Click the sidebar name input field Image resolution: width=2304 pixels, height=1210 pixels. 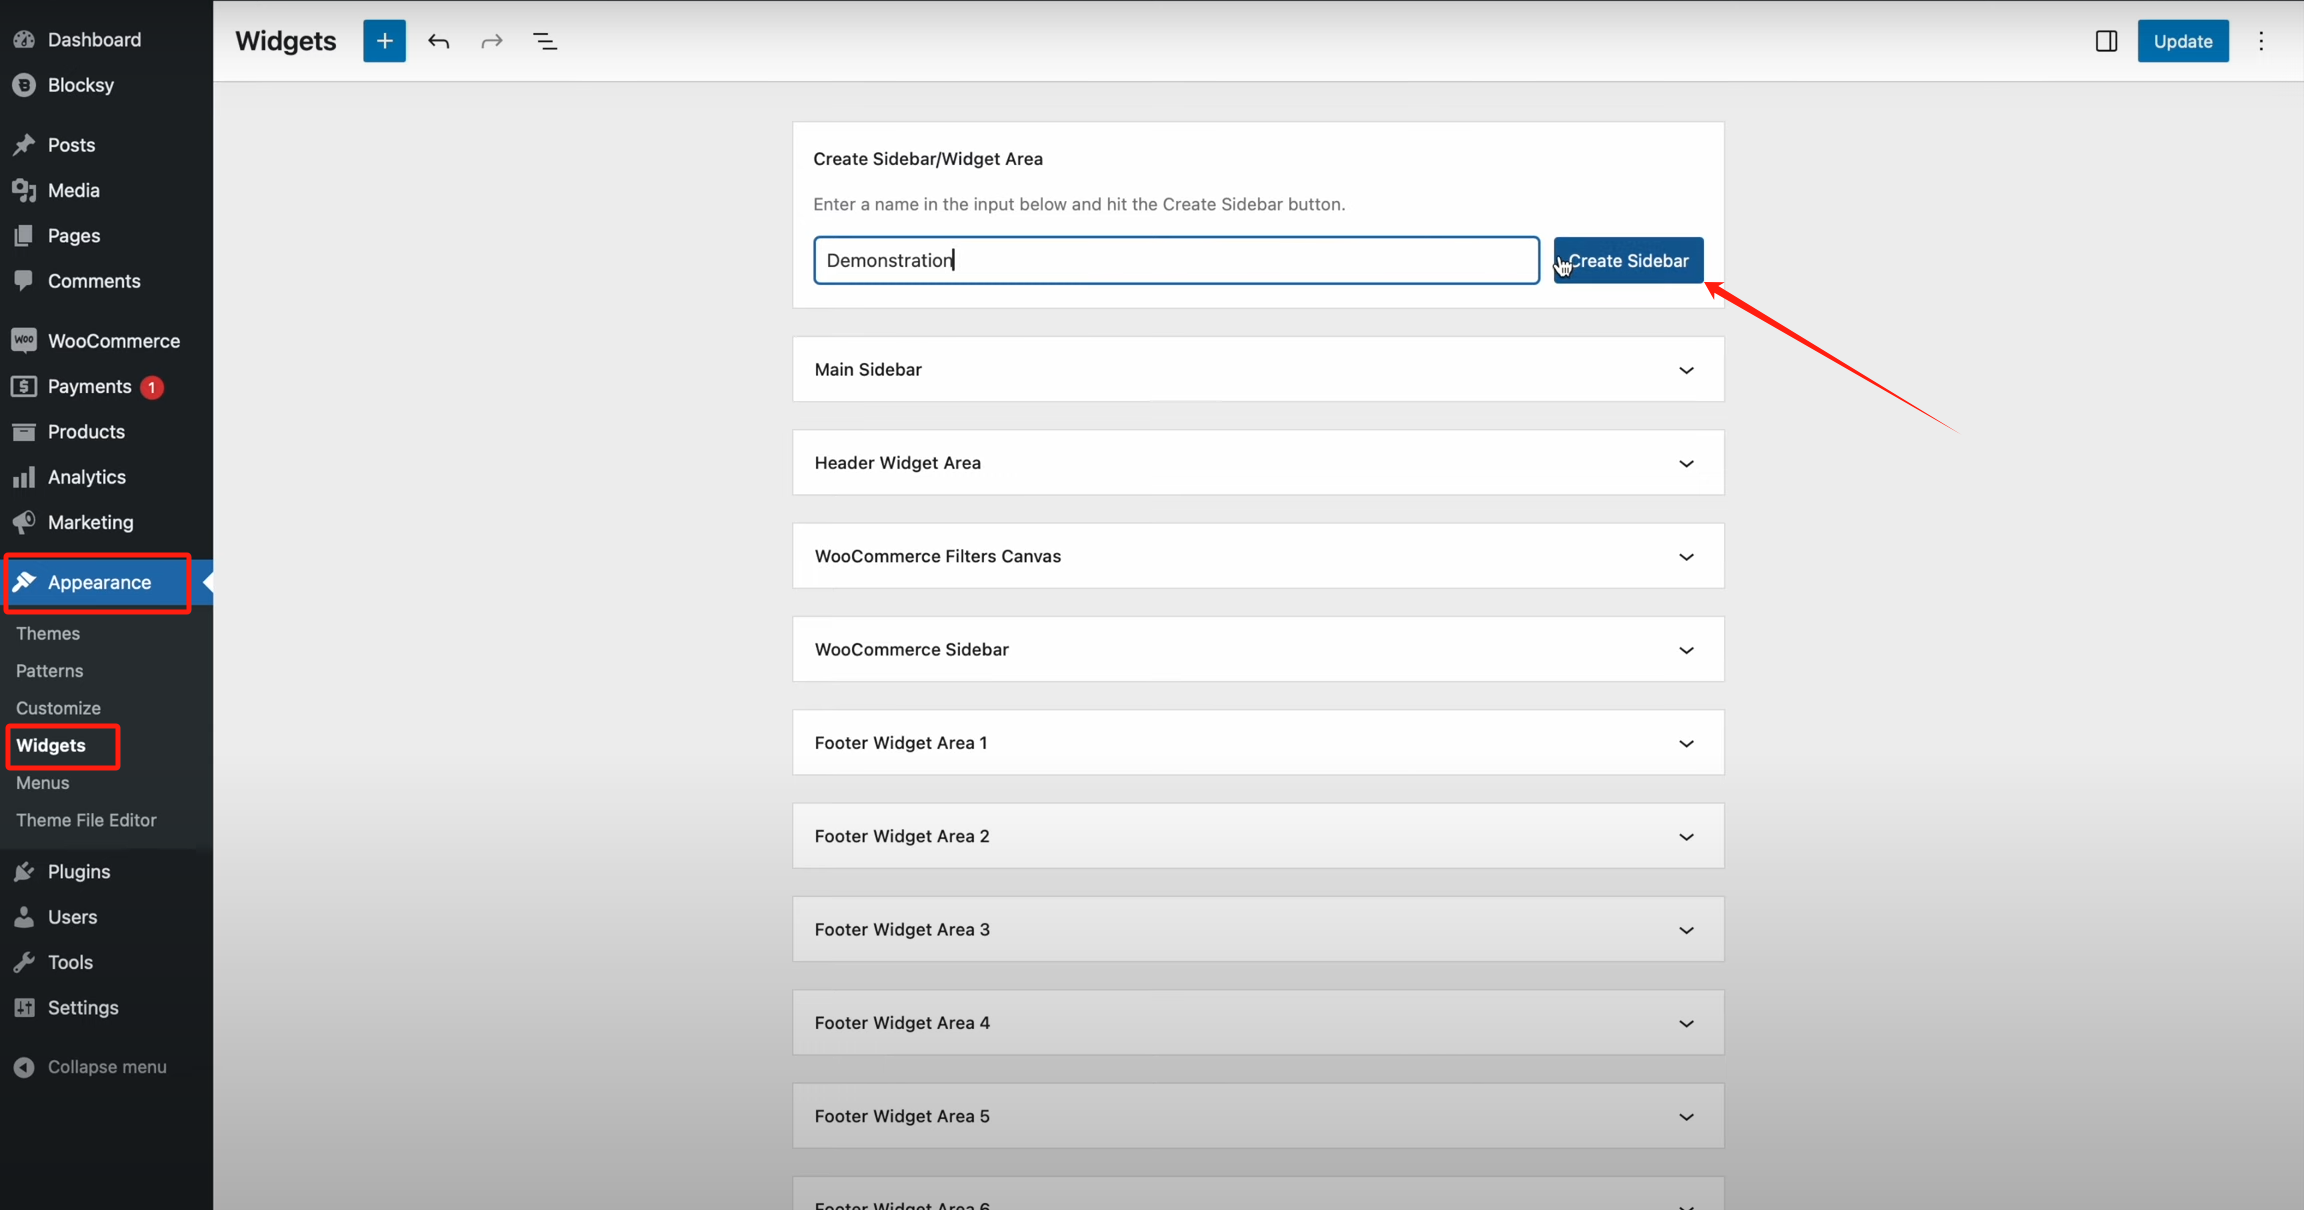(1175, 260)
